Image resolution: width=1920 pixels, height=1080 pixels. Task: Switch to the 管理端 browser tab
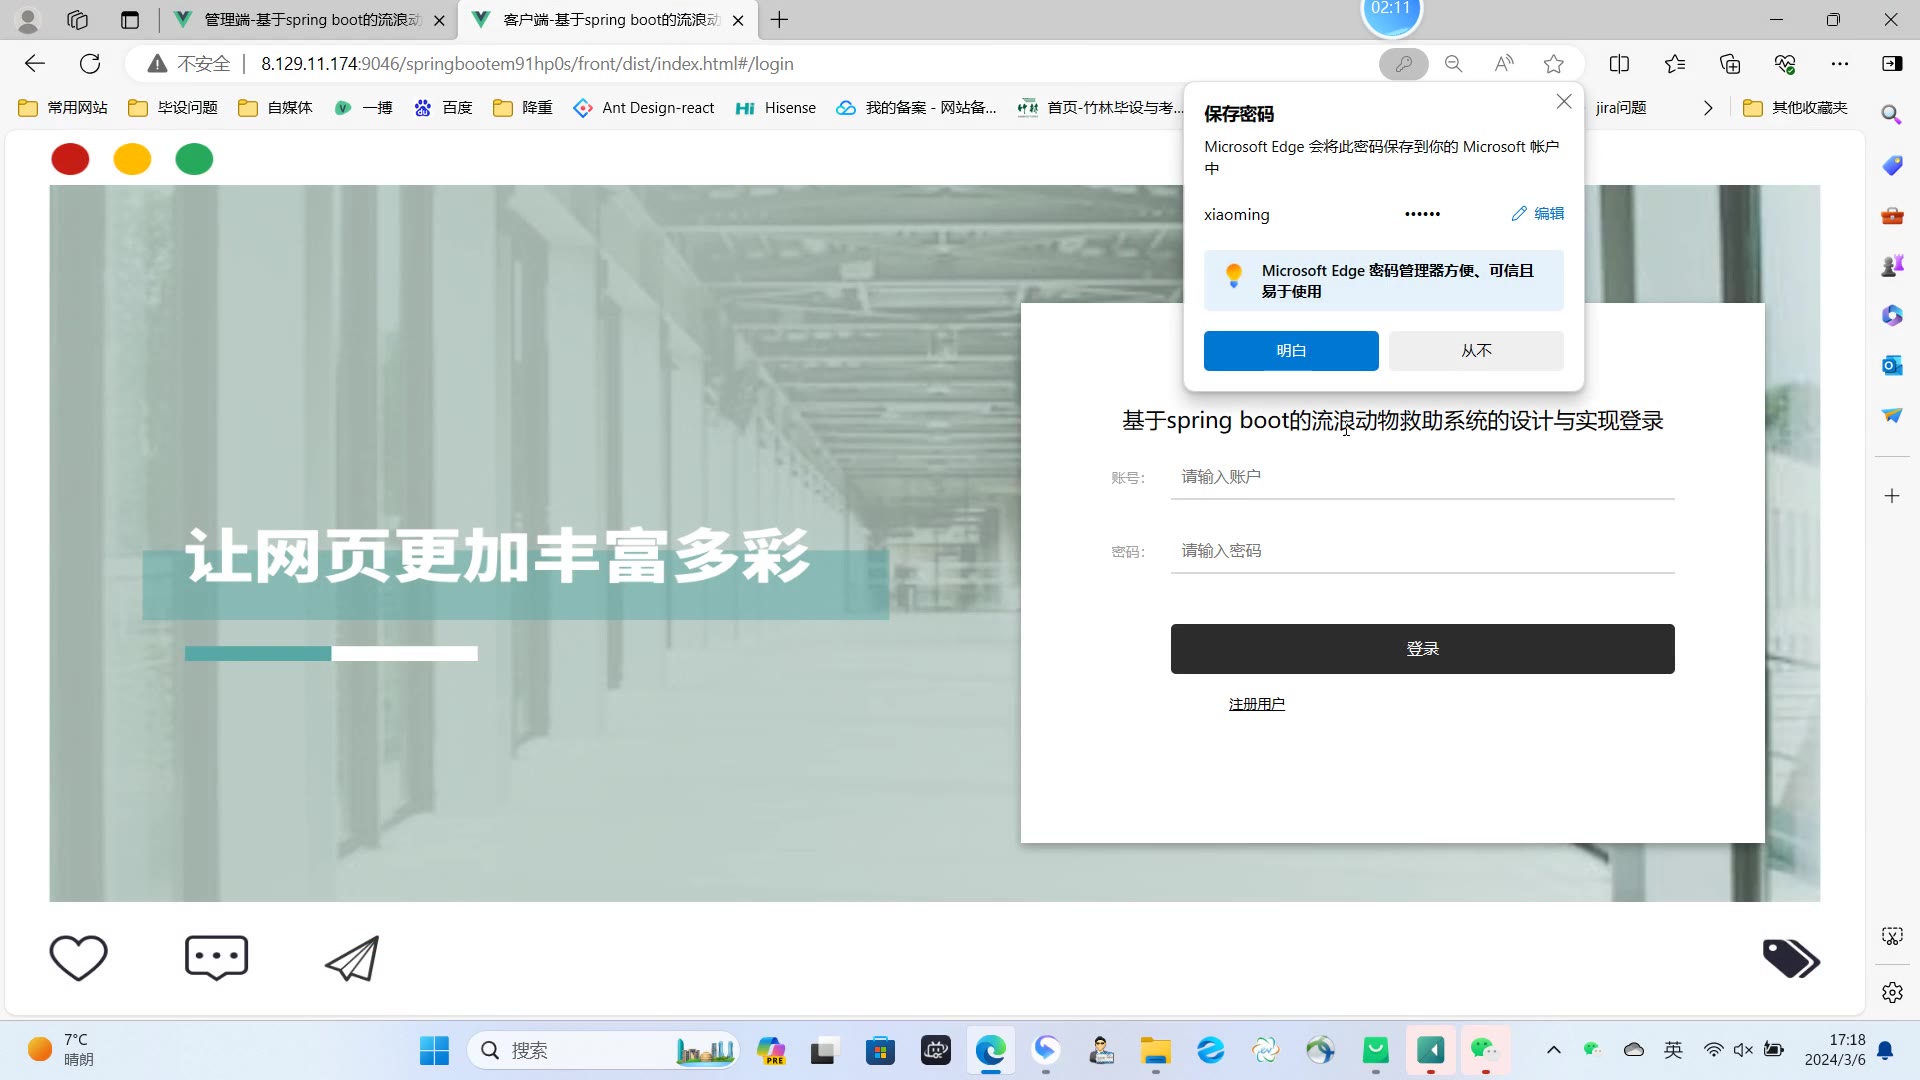(310, 20)
